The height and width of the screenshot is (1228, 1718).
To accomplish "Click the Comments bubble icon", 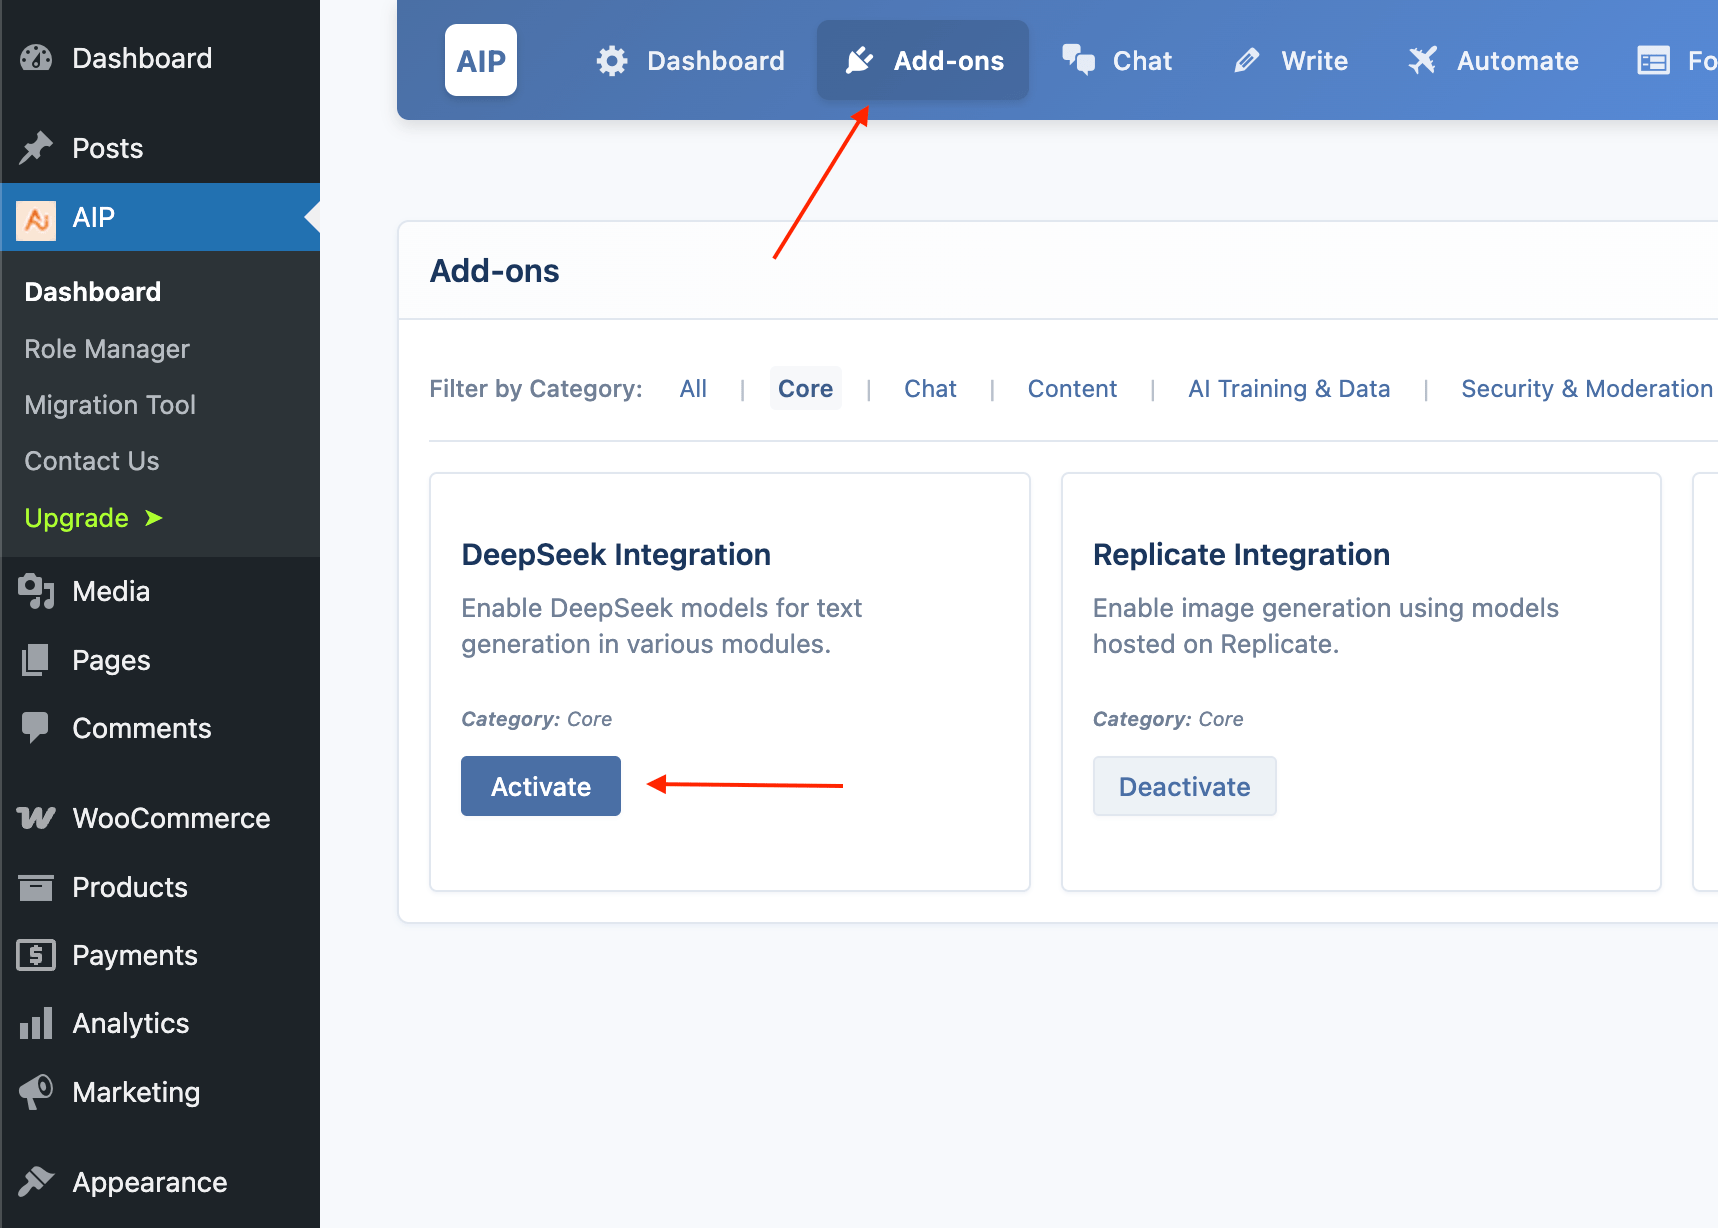I will click(x=36, y=728).
